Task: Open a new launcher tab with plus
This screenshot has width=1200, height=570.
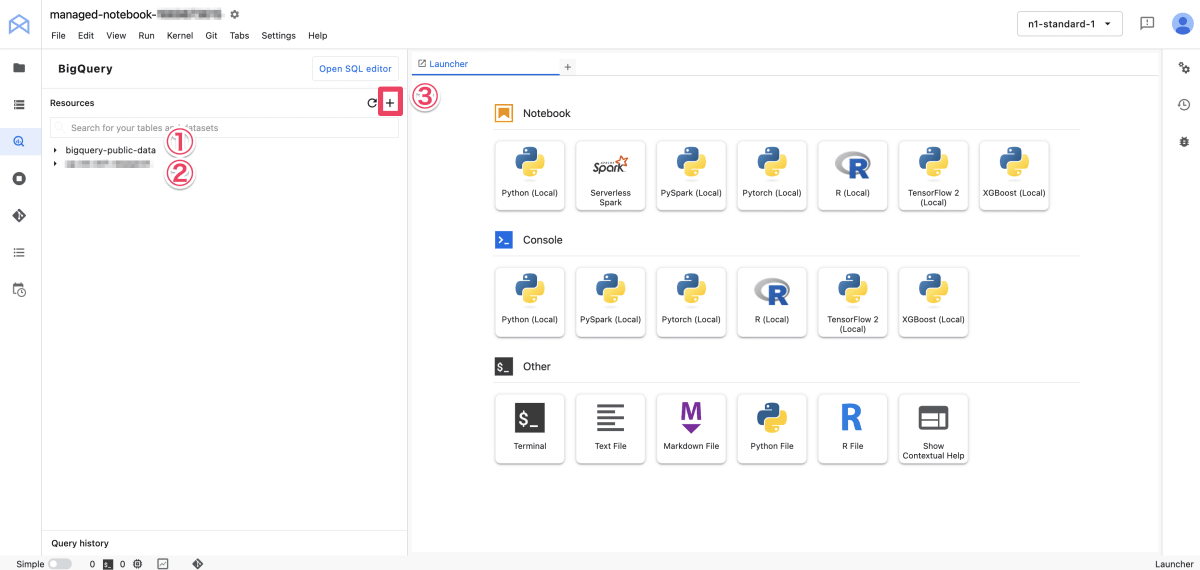Action: click(x=567, y=66)
